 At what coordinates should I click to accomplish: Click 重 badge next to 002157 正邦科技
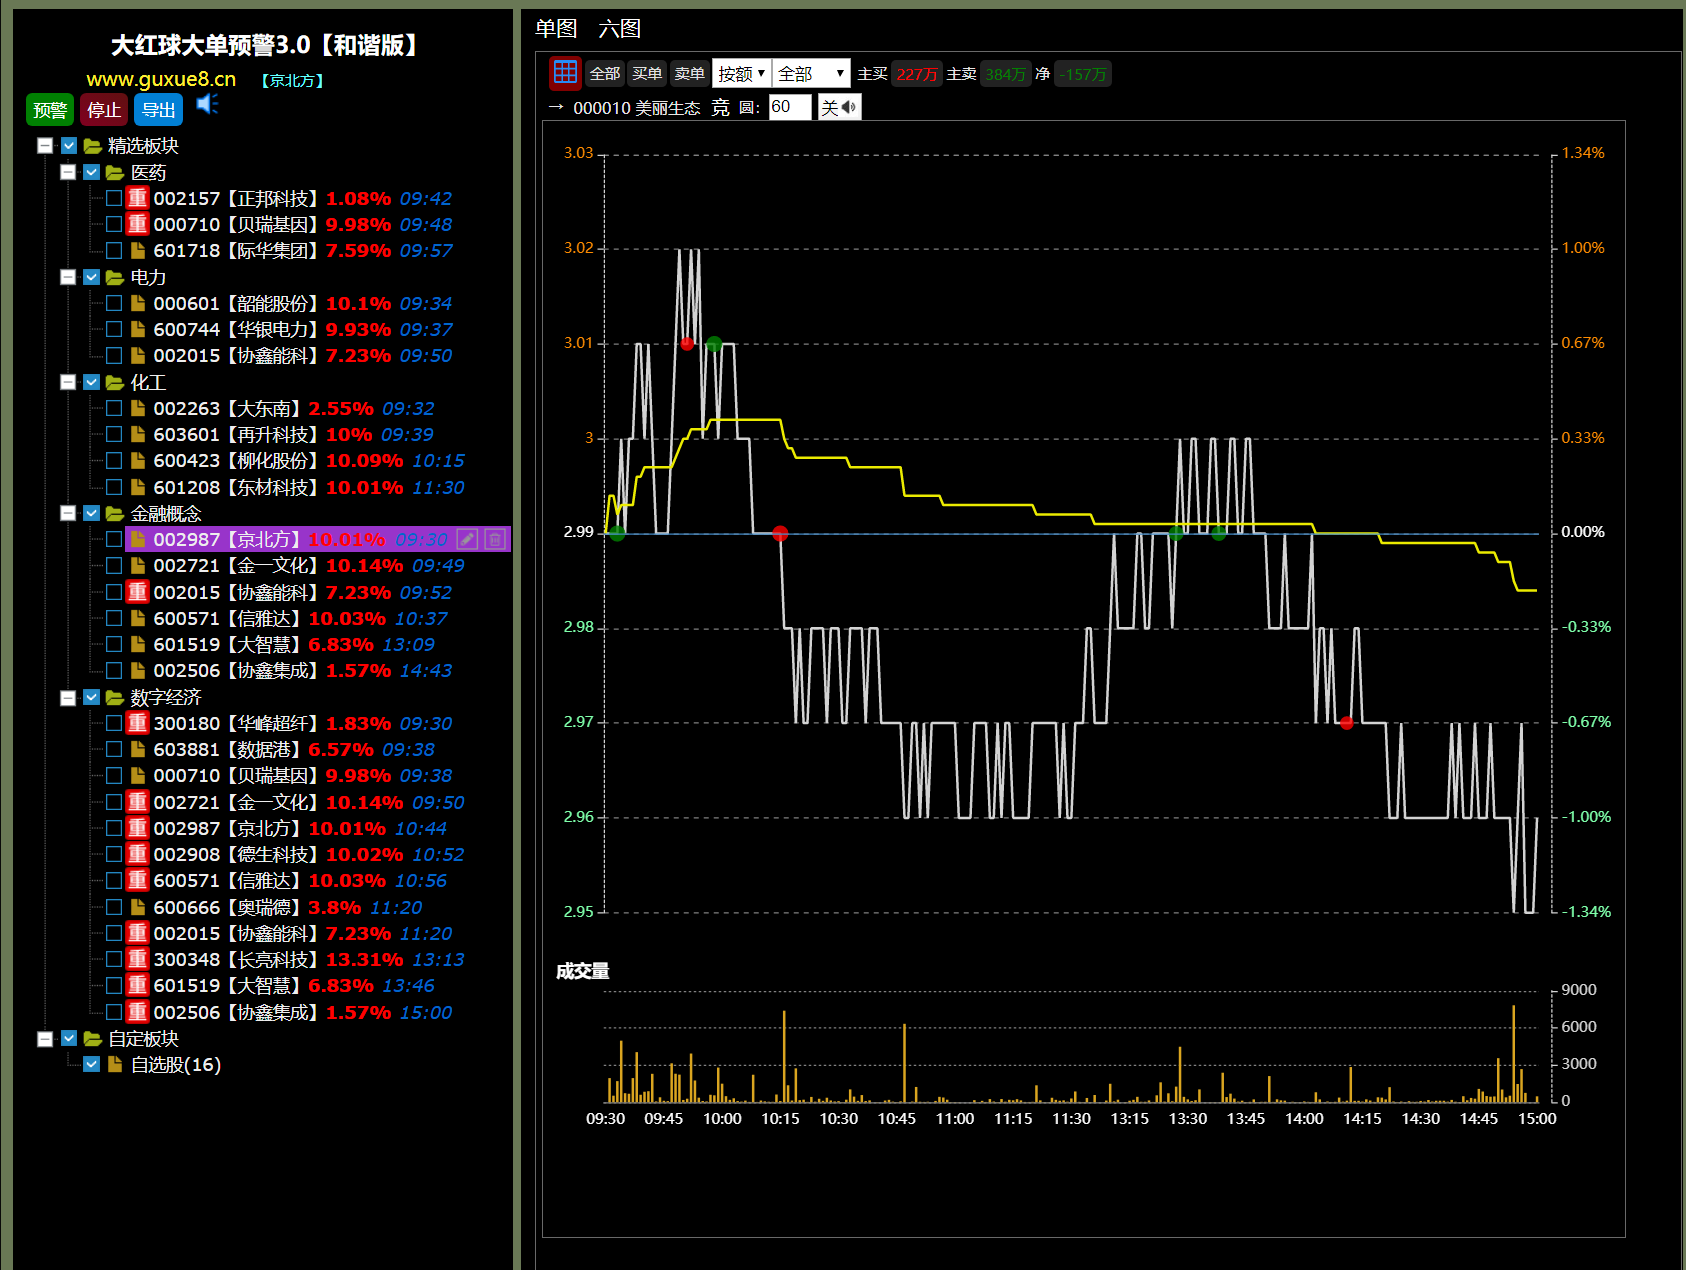[138, 198]
